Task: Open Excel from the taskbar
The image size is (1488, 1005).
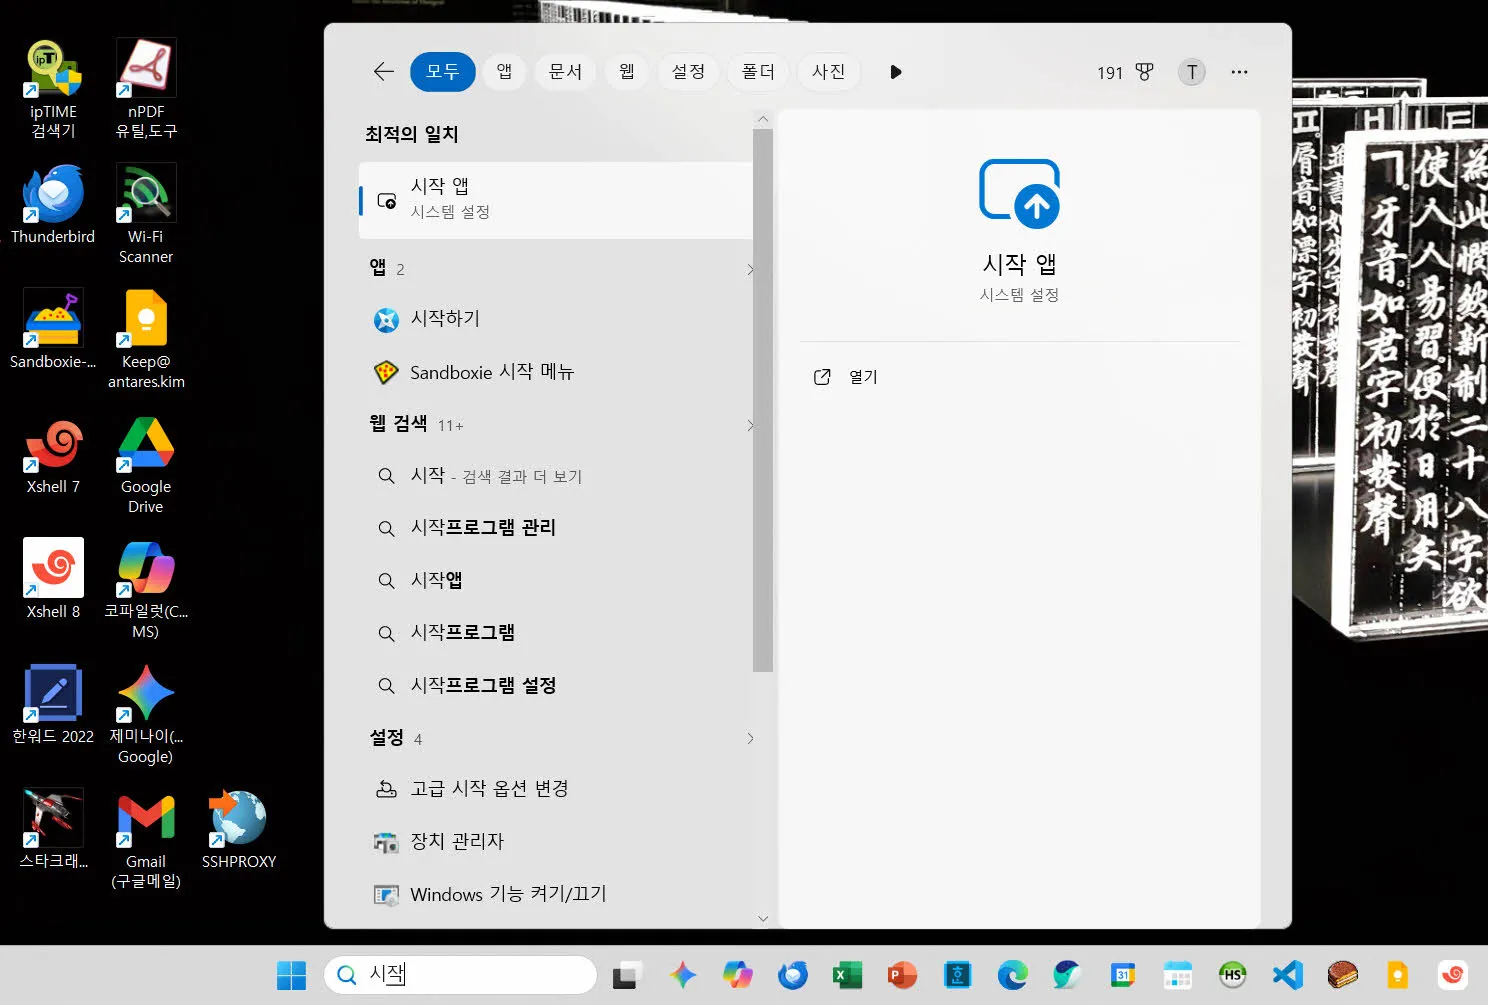Action: (x=848, y=975)
